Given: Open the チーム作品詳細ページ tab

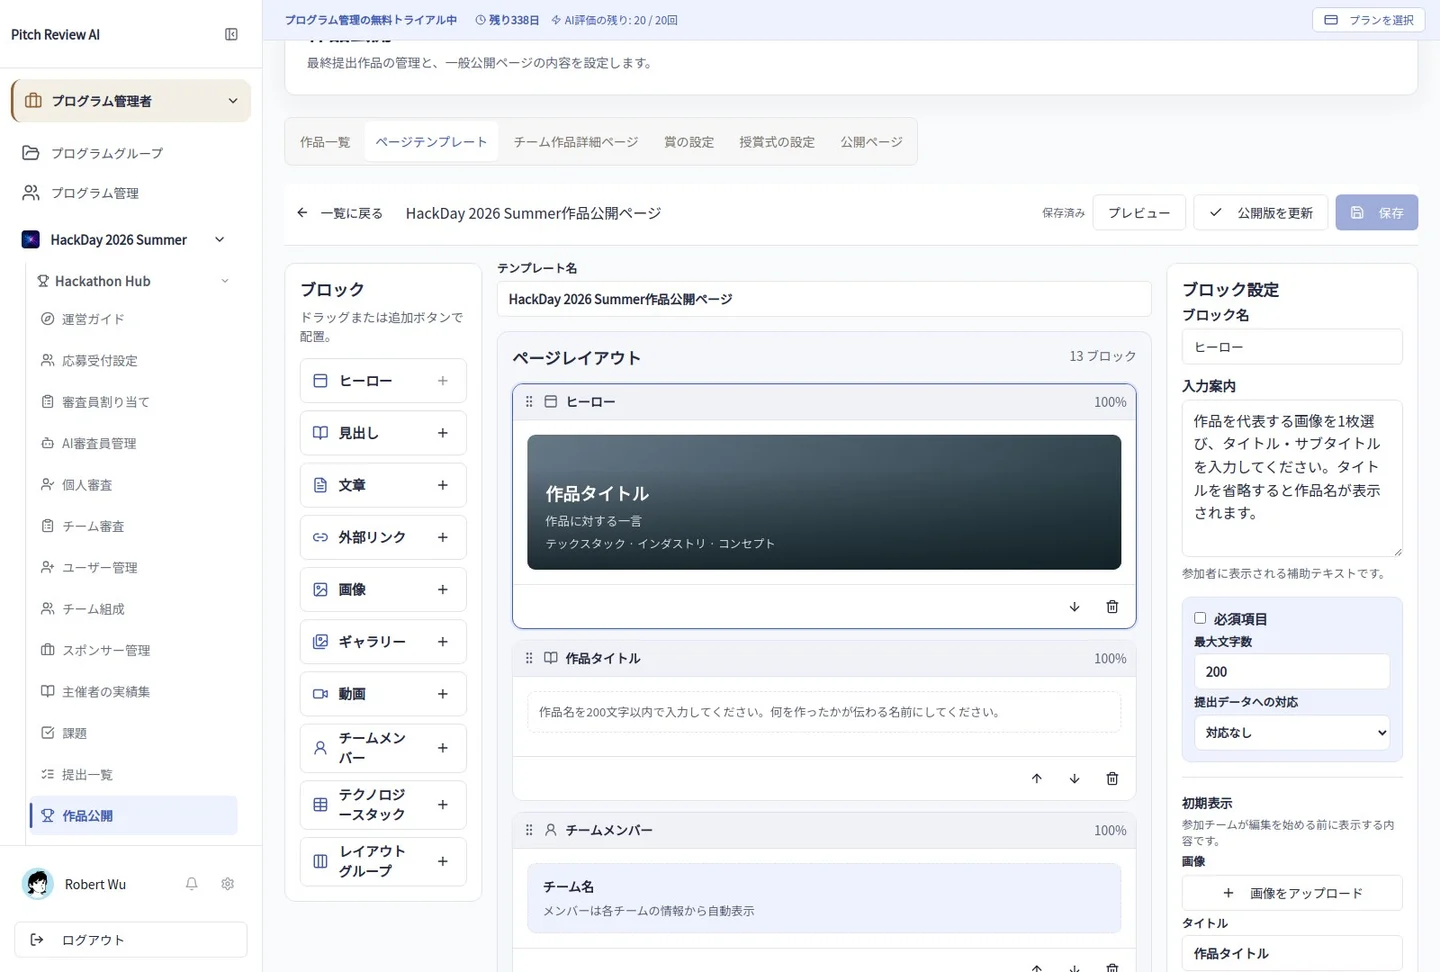Looking at the screenshot, I should (576, 142).
